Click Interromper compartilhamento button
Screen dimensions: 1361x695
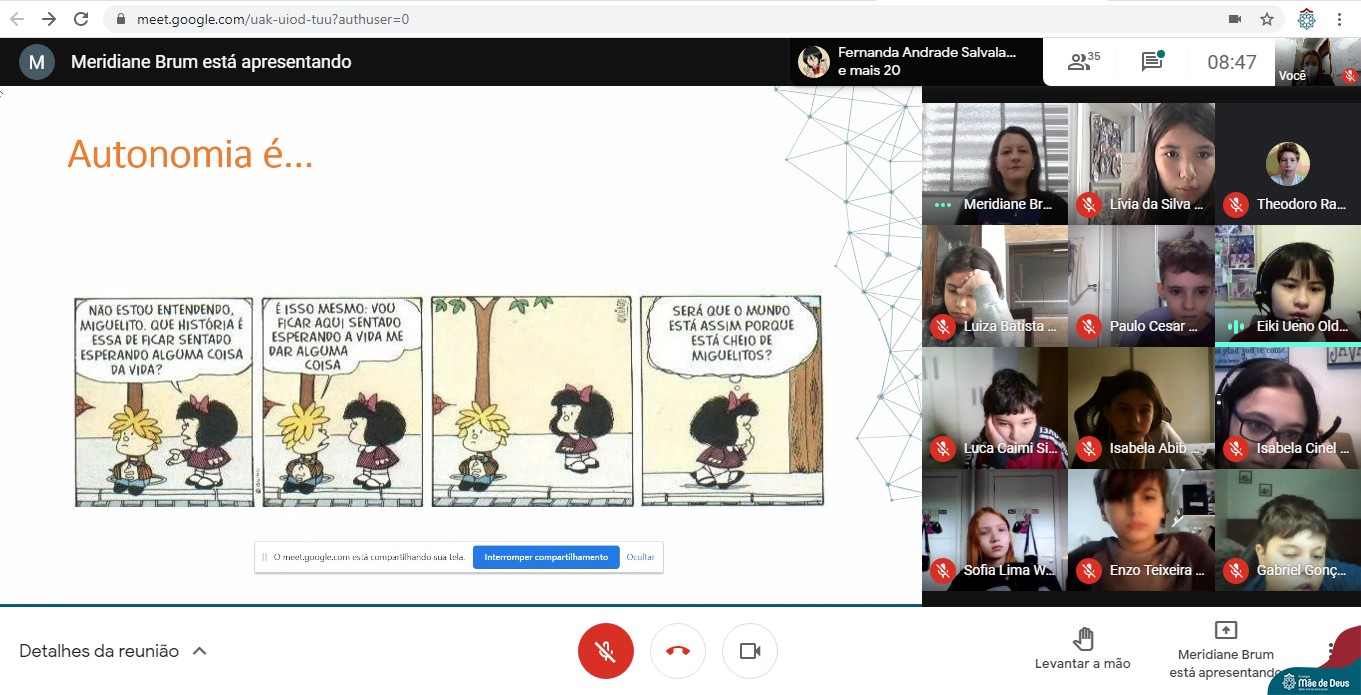pos(546,557)
